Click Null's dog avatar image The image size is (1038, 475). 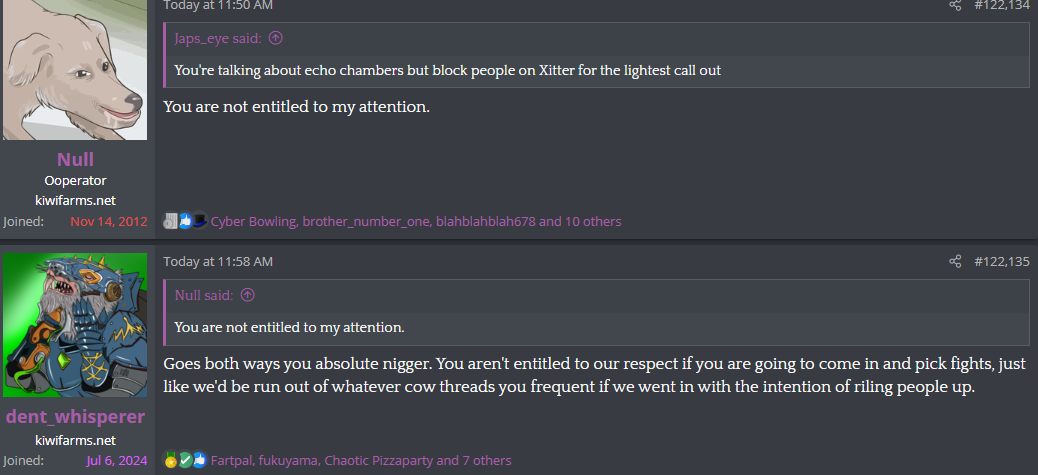coord(75,68)
